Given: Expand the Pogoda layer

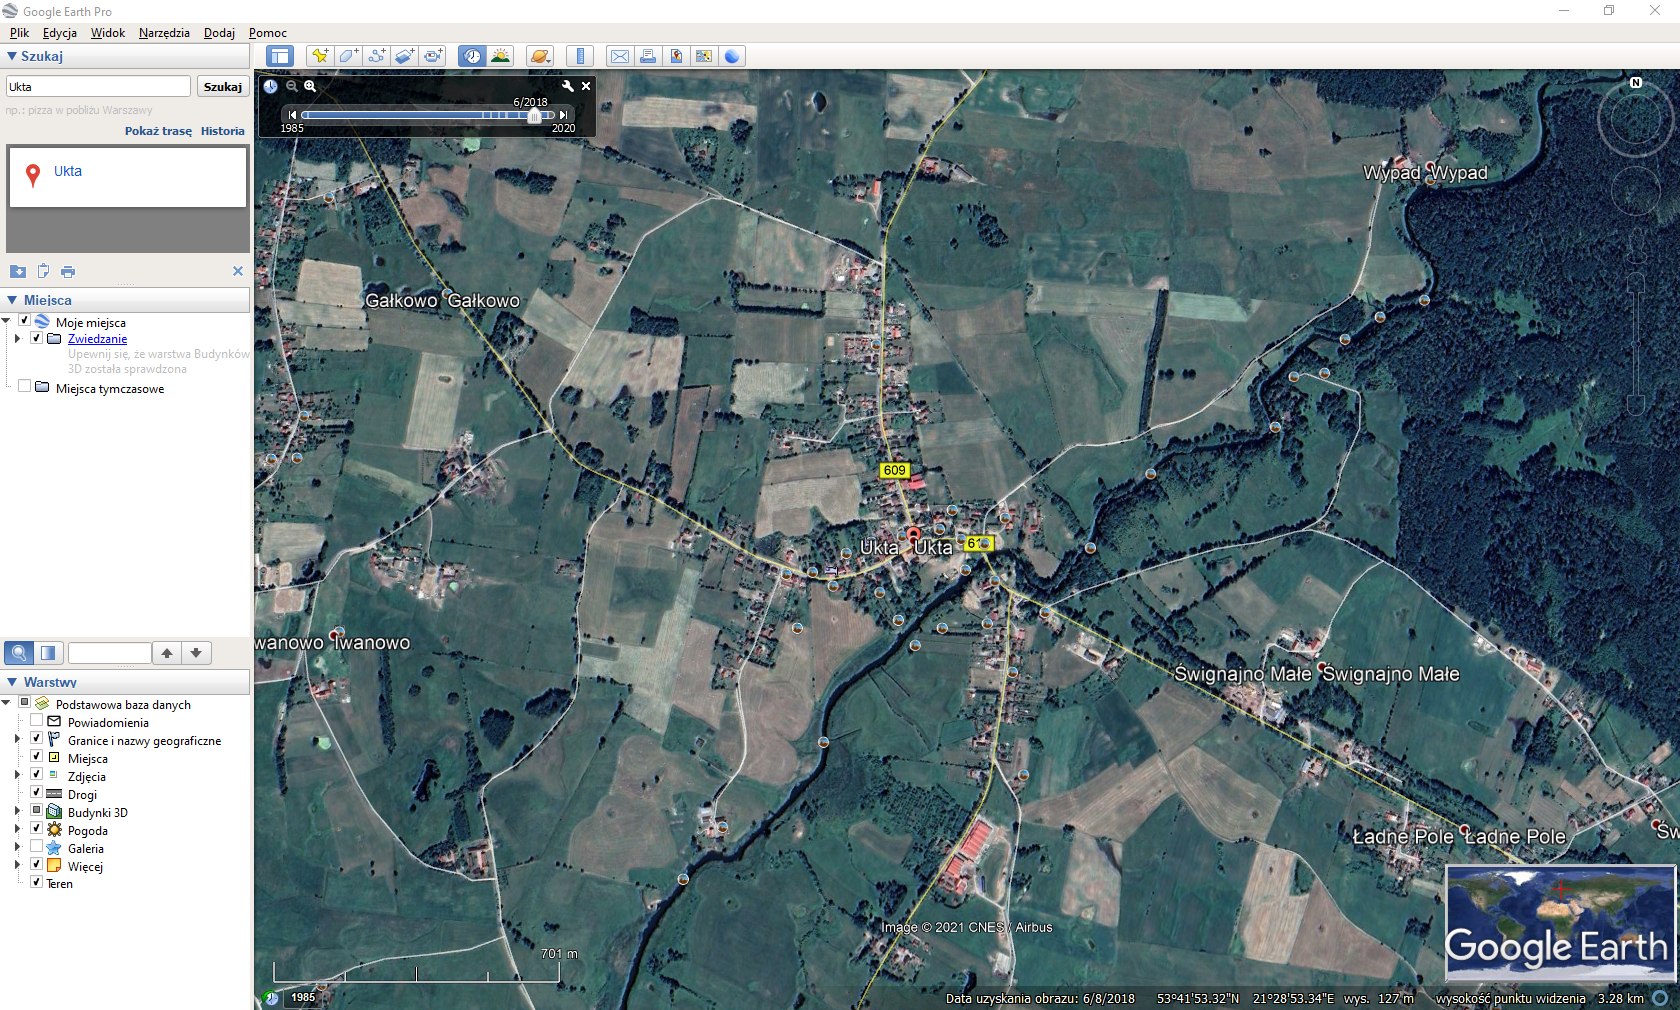Looking at the screenshot, I should pyautogui.click(x=17, y=829).
